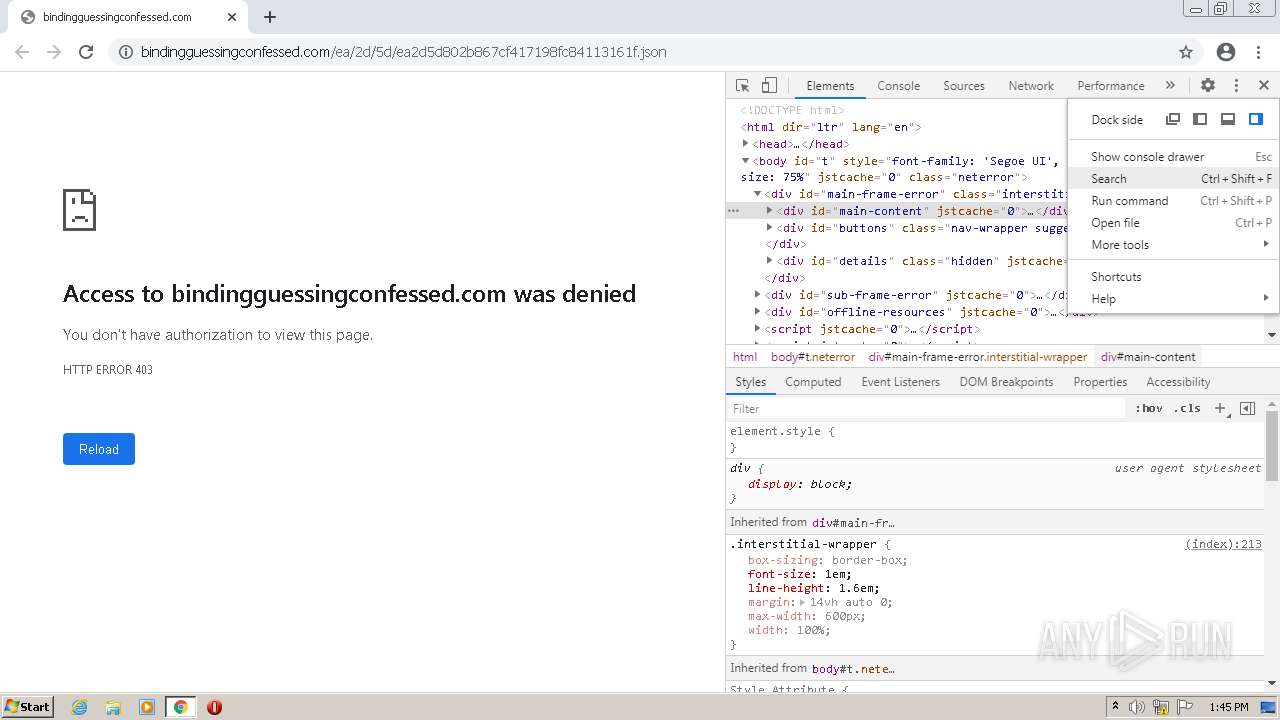Expand the margin property triangle
The height and width of the screenshot is (720, 1280).
(x=803, y=602)
